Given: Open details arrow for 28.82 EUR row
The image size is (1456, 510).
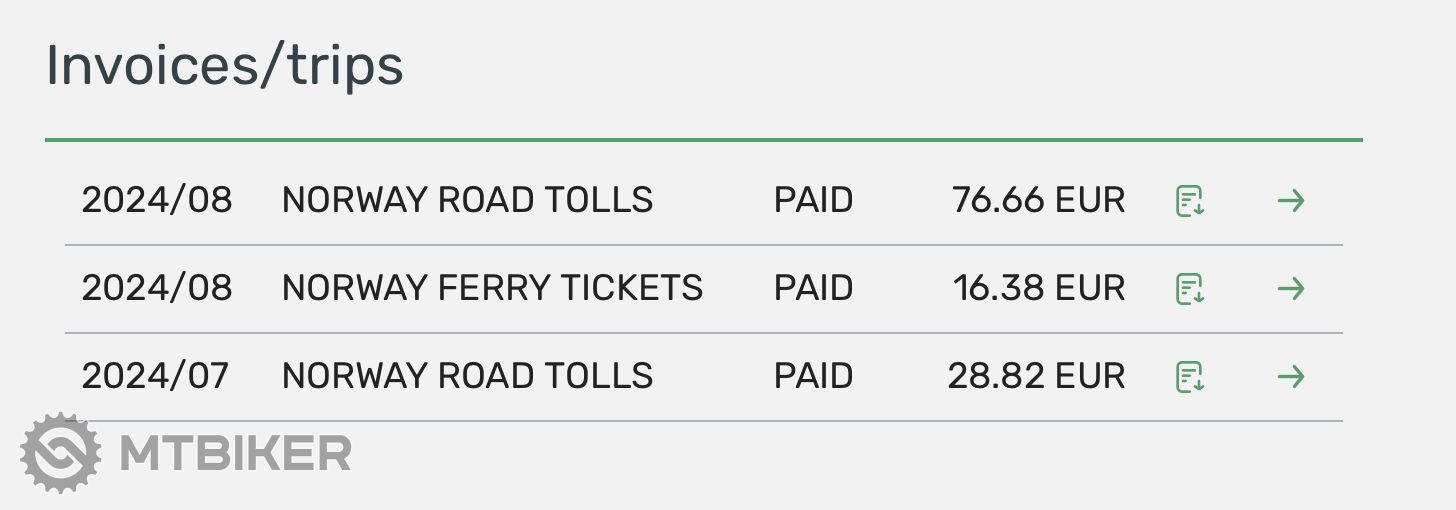Looking at the screenshot, I should (x=1291, y=377).
